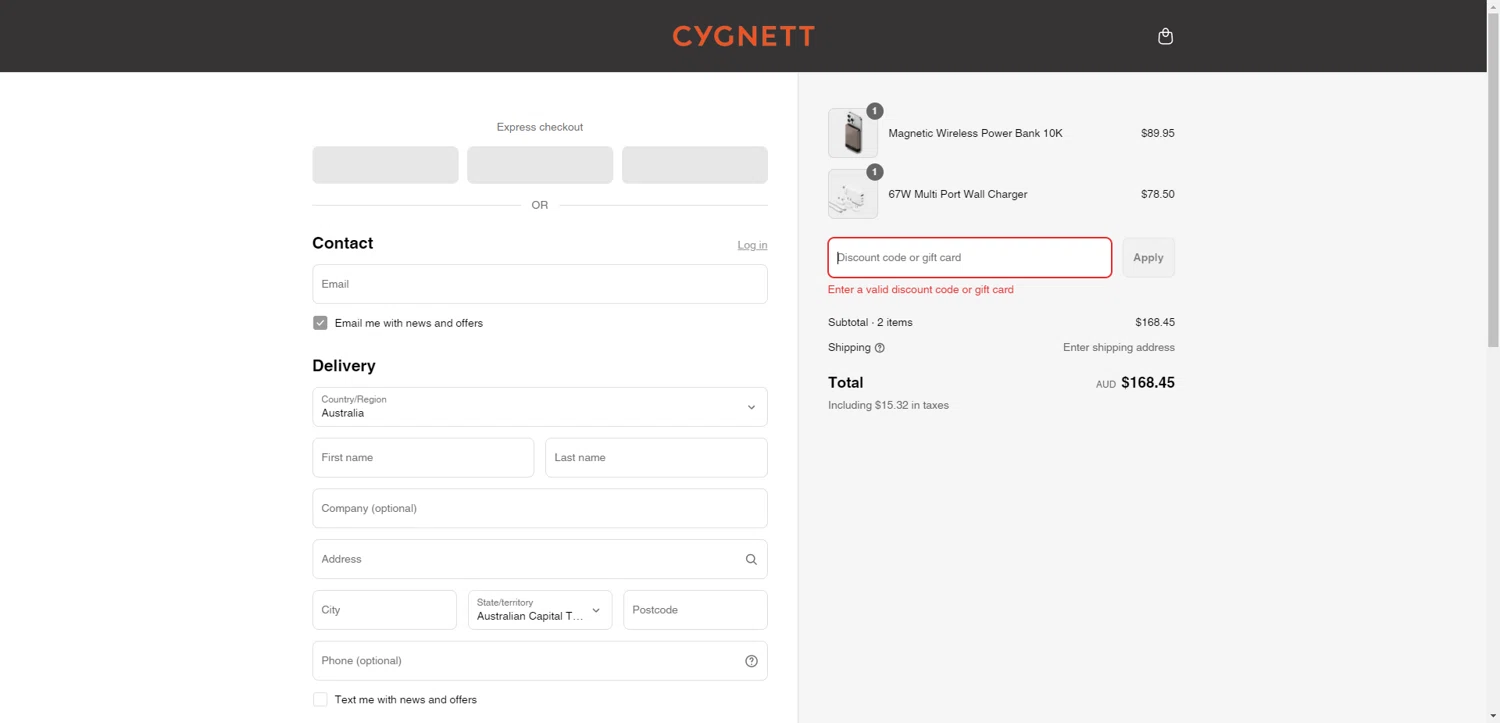Open the shopping bag cart icon
Screen dimensions: 1500x723
pos(1165,36)
